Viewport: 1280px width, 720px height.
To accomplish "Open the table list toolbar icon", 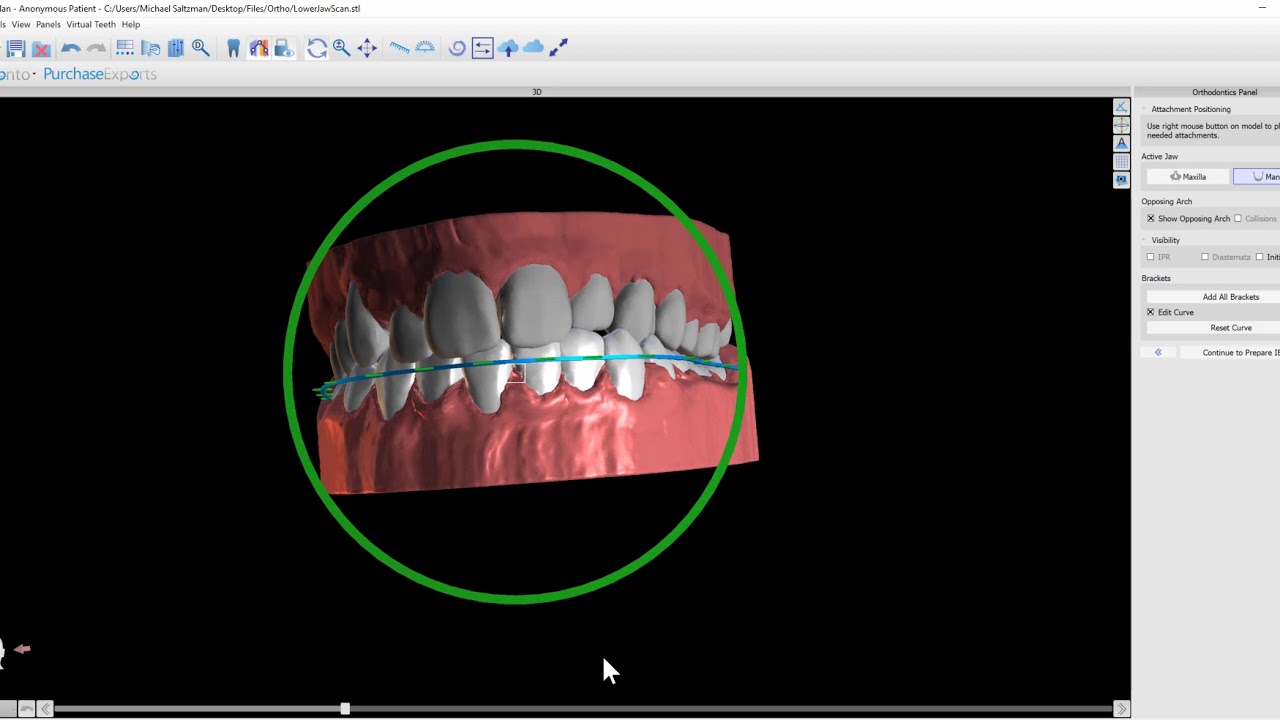I will click(125, 48).
